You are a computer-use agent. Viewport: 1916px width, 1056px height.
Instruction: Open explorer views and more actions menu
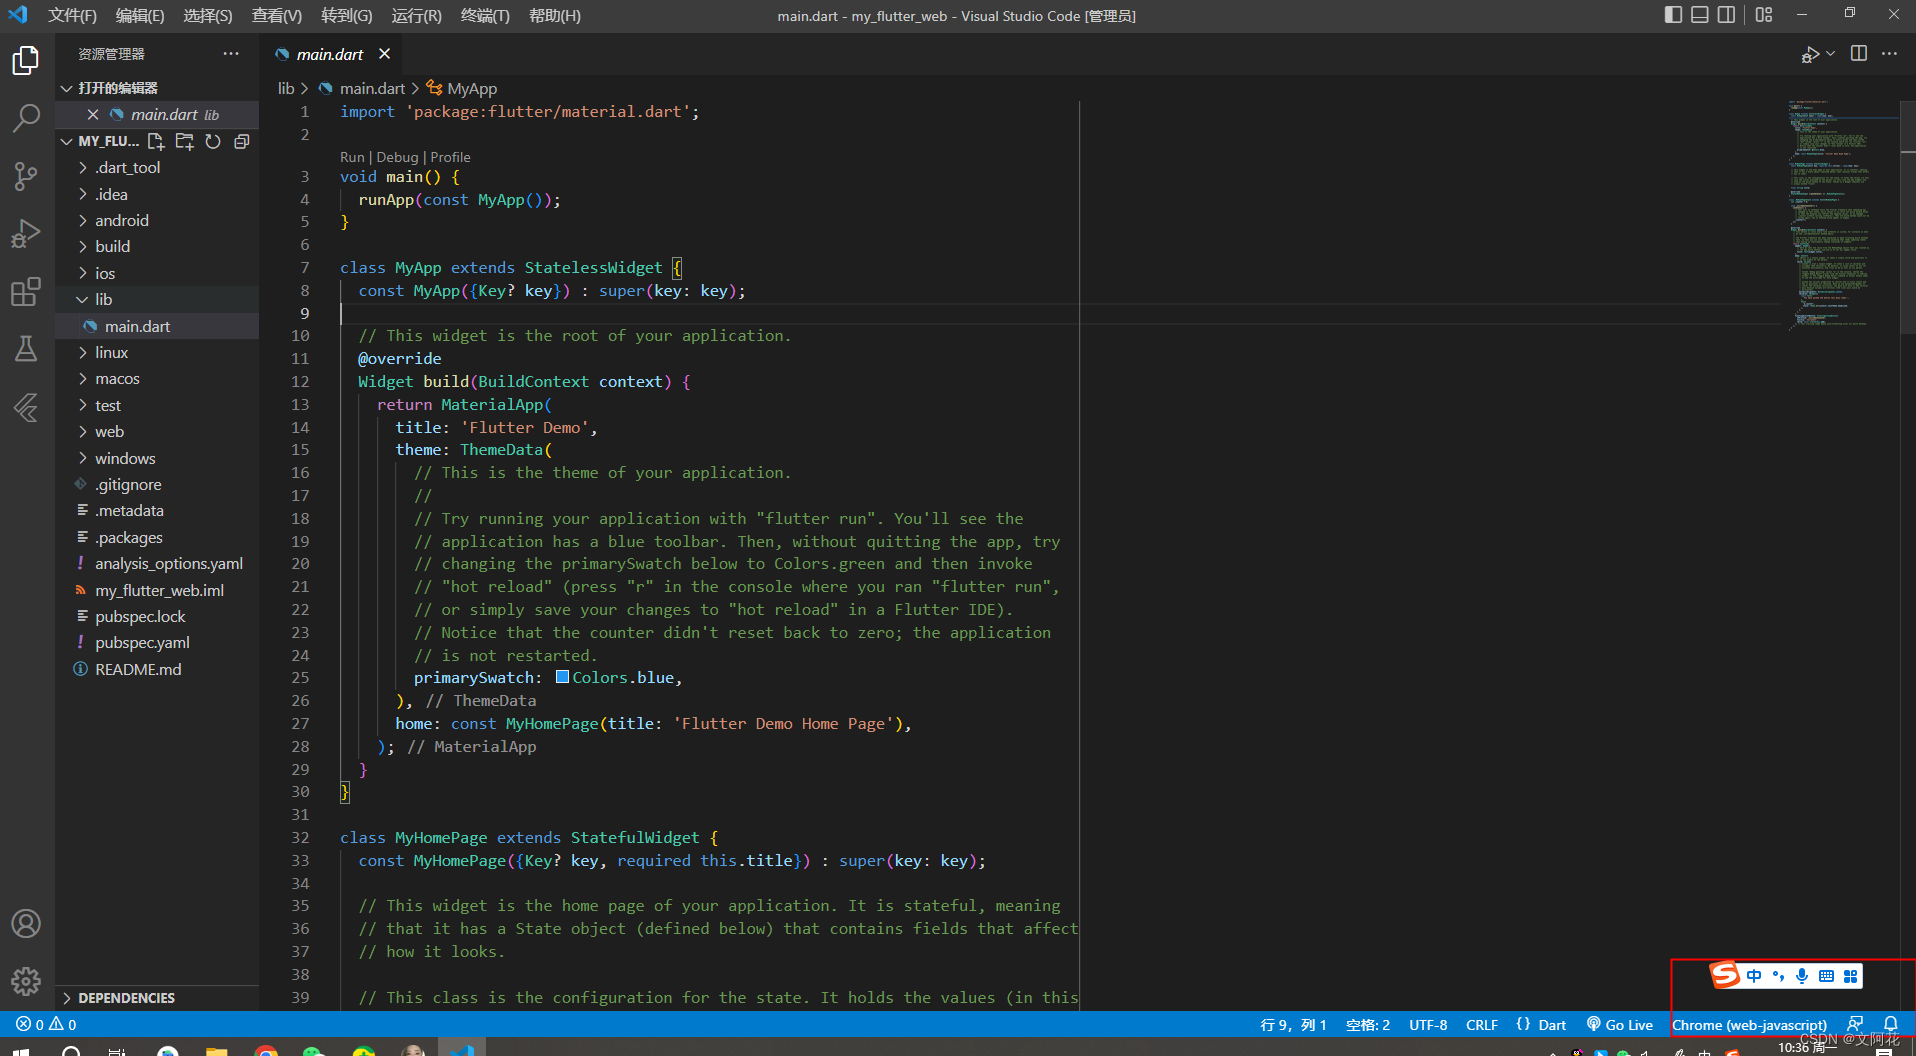tap(231, 54)
